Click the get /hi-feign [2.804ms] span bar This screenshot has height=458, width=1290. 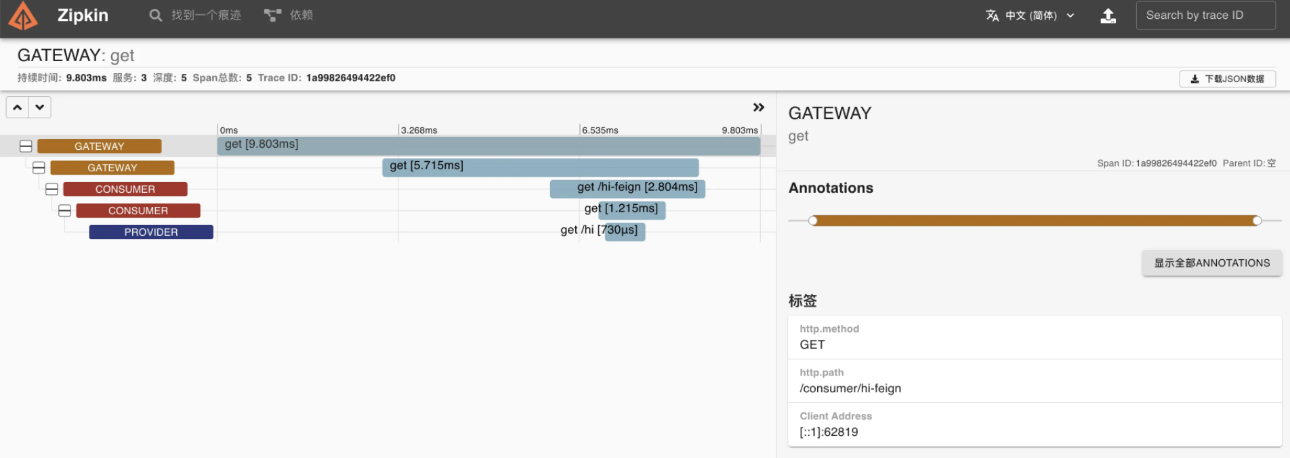pyautogui.click(x=628, y=189)
